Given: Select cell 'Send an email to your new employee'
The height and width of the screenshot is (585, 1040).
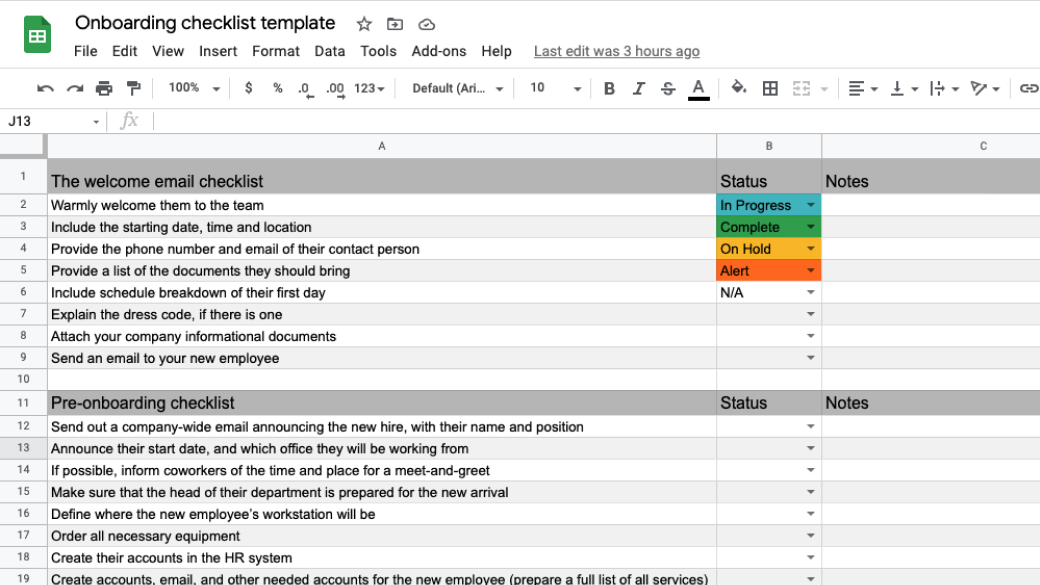Looking at the screenshot, I should pyautogui.click(x=382, y=358).
